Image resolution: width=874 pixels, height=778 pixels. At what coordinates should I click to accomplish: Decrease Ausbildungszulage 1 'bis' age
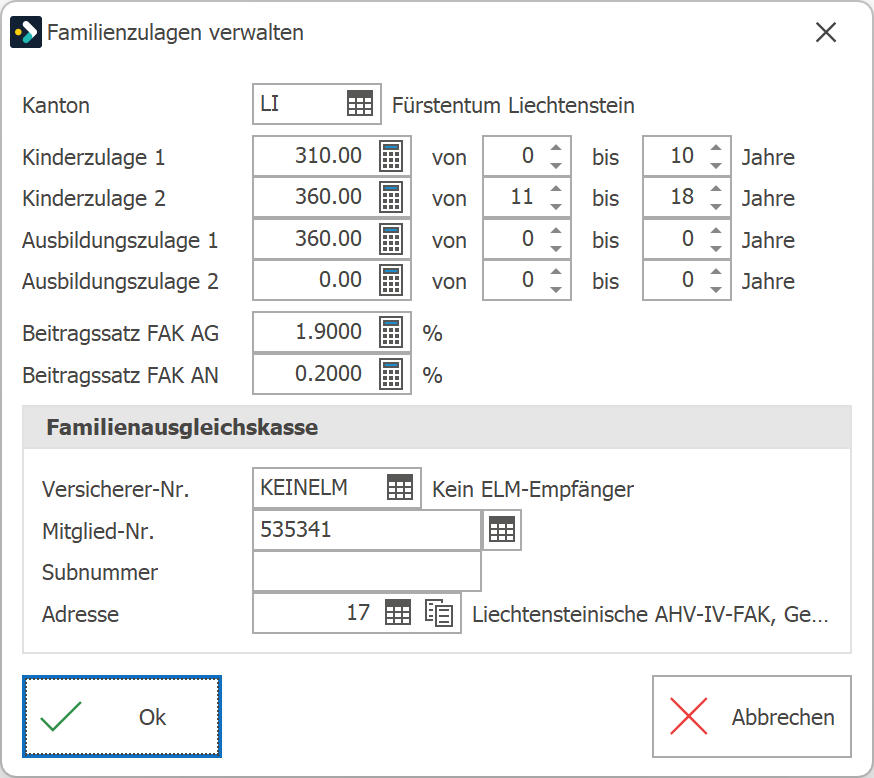(x=716, y=248)
